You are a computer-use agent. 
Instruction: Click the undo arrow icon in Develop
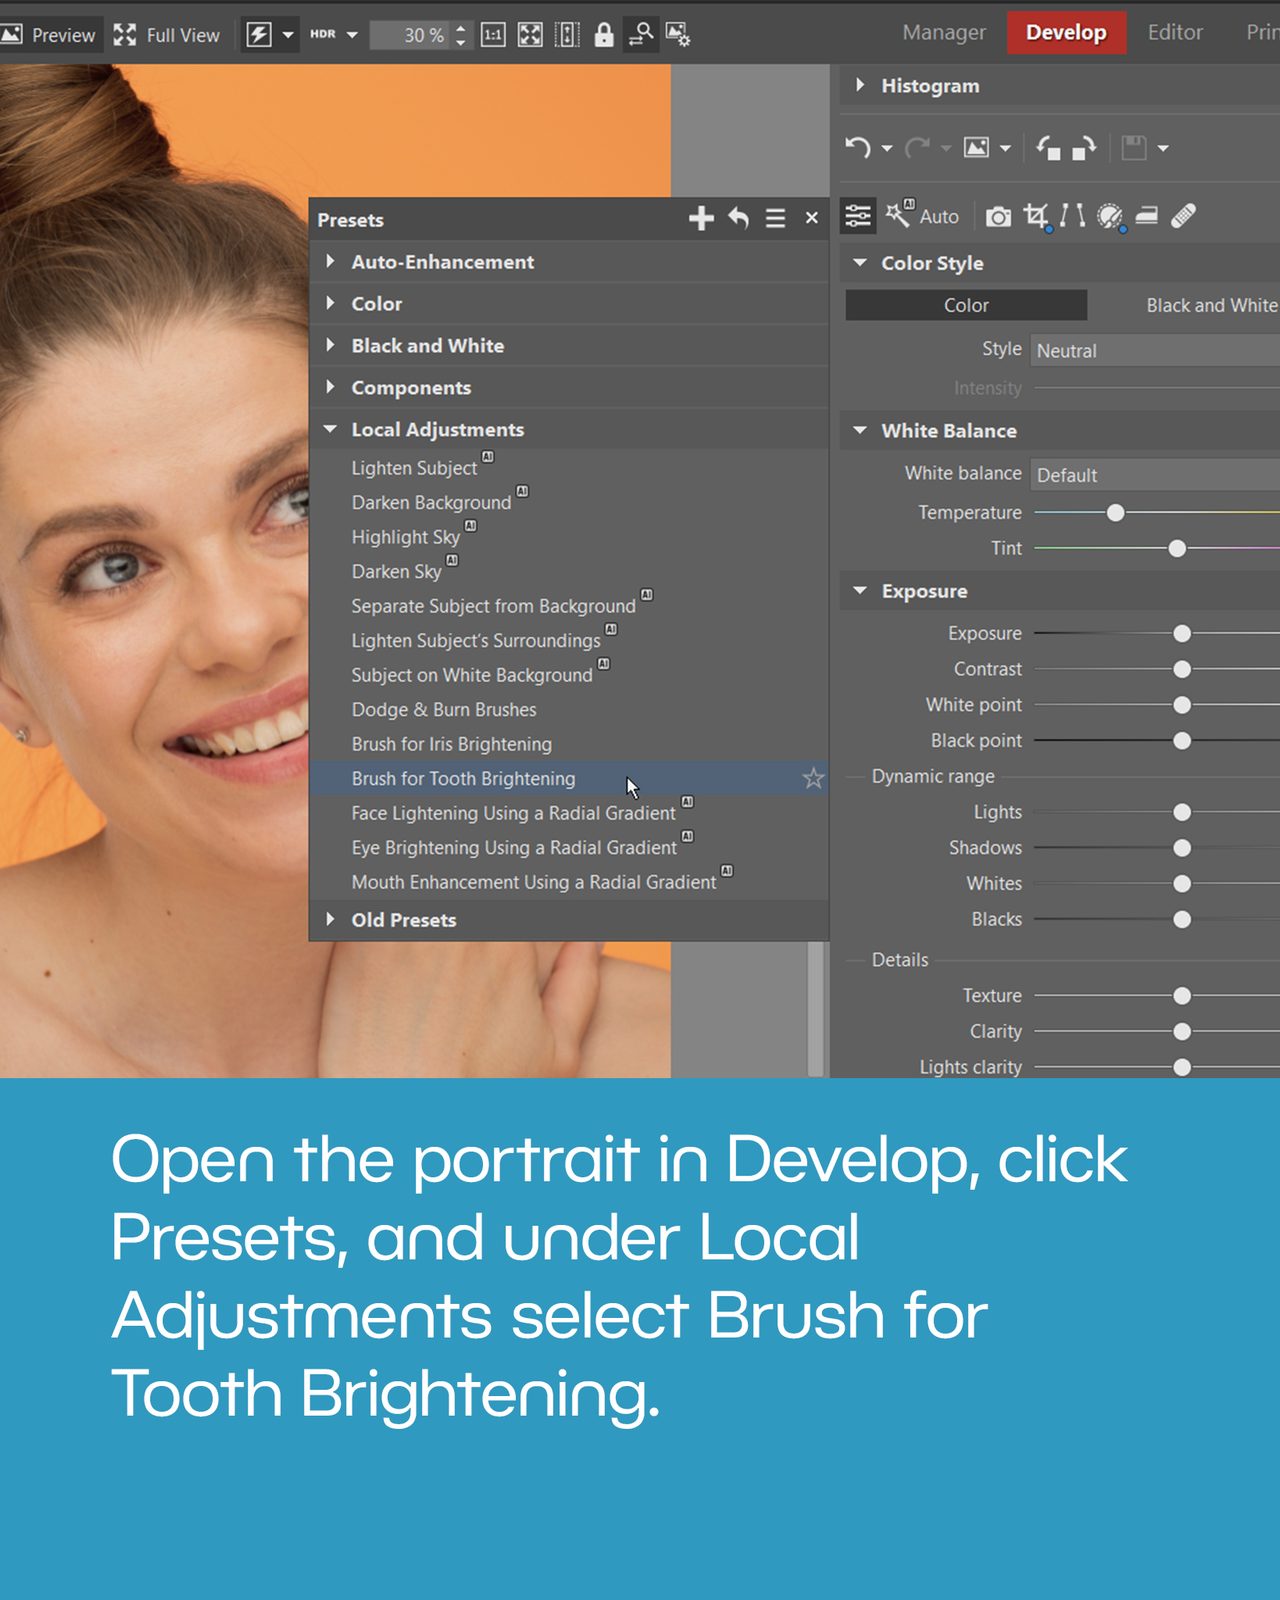pos(857,148)
